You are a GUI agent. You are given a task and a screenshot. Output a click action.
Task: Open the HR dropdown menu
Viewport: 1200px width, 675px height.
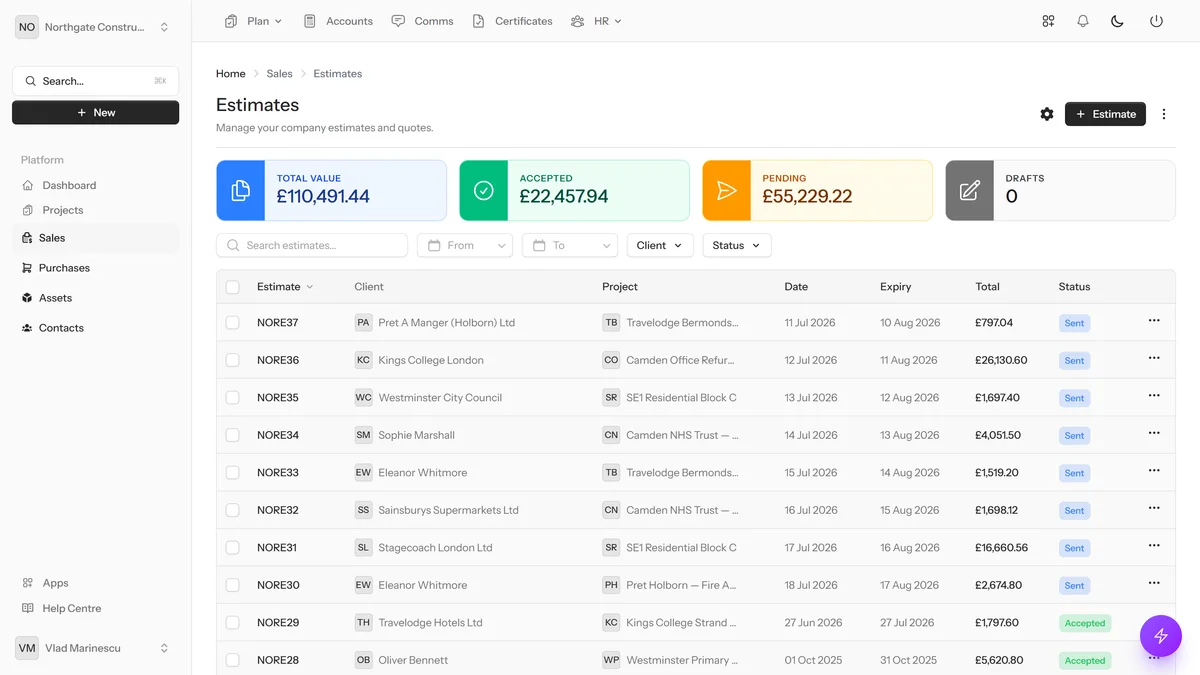tap(596, 21)
